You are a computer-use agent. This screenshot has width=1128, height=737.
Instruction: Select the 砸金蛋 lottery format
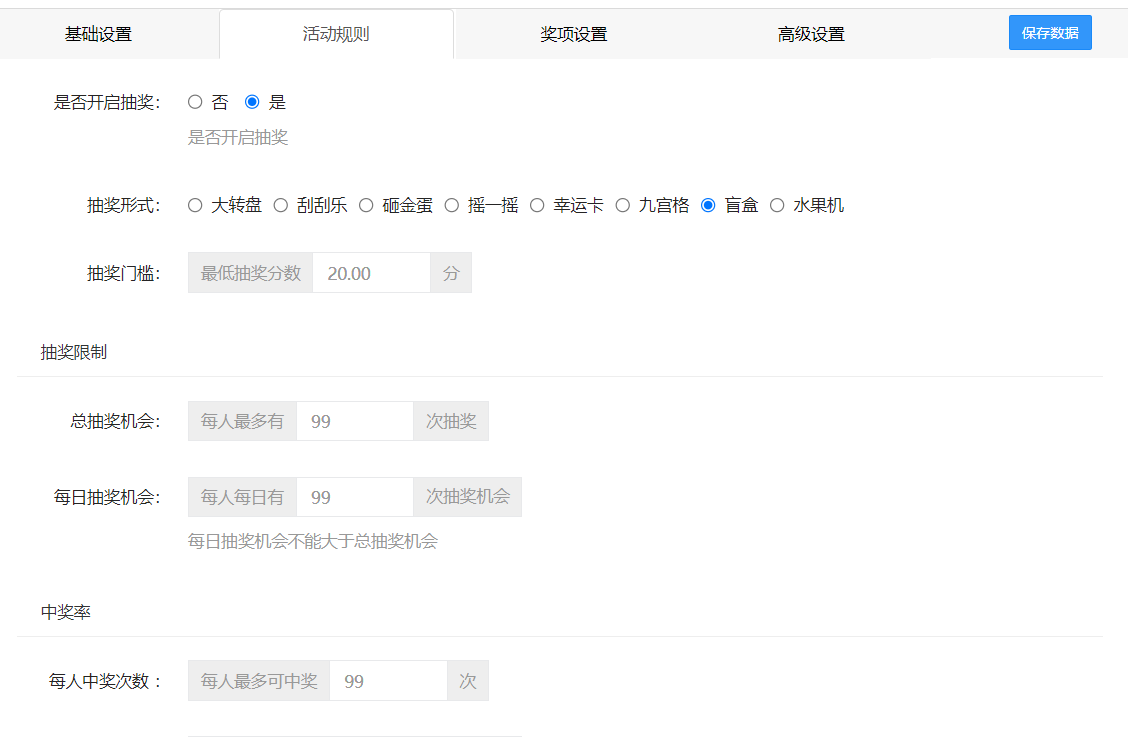366,205
